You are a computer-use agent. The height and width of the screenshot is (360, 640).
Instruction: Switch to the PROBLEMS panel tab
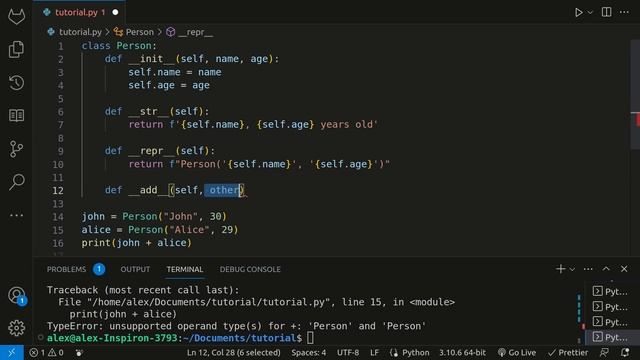point(66,269)
